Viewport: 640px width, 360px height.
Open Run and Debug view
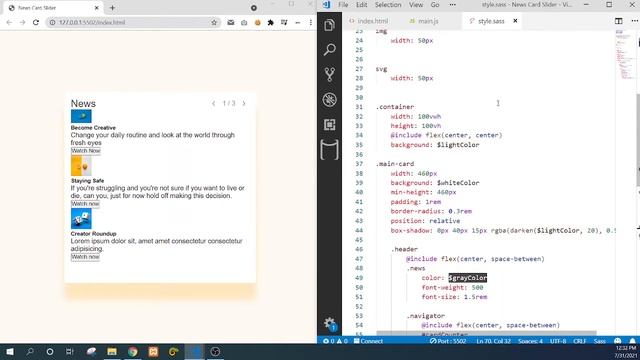329,100
